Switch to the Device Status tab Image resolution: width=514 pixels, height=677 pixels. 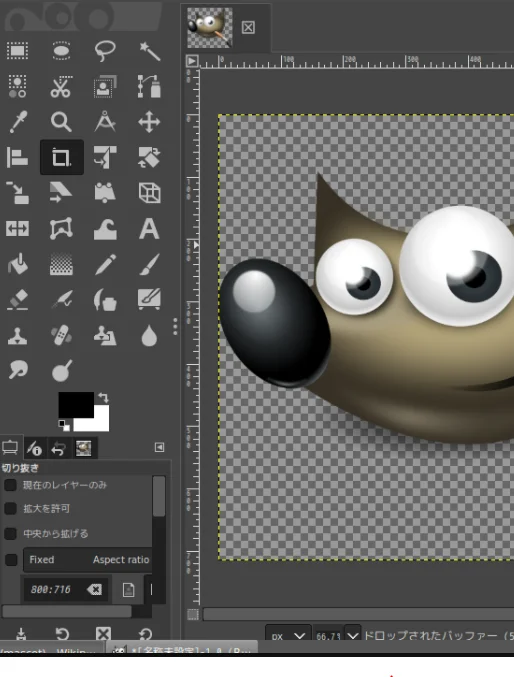click(x=34, y=448)
